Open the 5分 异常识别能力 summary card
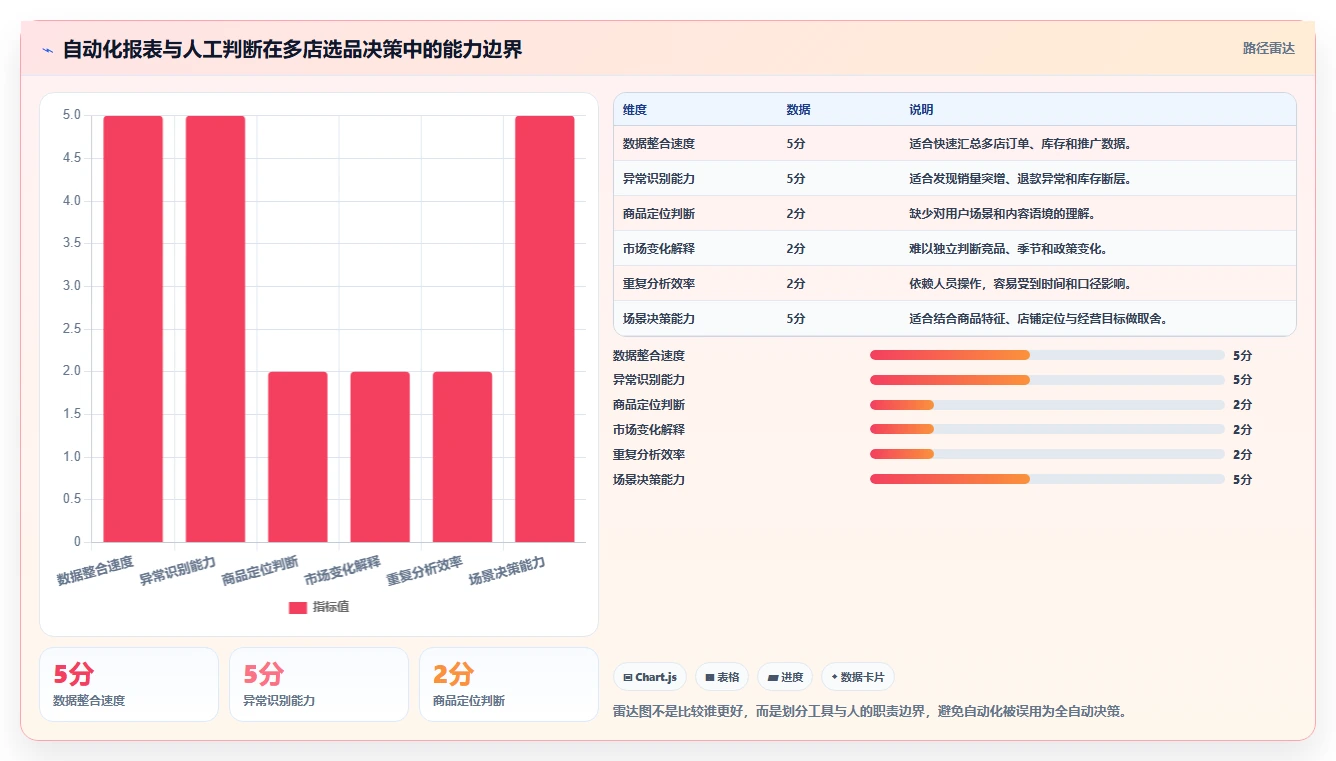This screenshot has height=761, width=1336. (x=319, y=684)
